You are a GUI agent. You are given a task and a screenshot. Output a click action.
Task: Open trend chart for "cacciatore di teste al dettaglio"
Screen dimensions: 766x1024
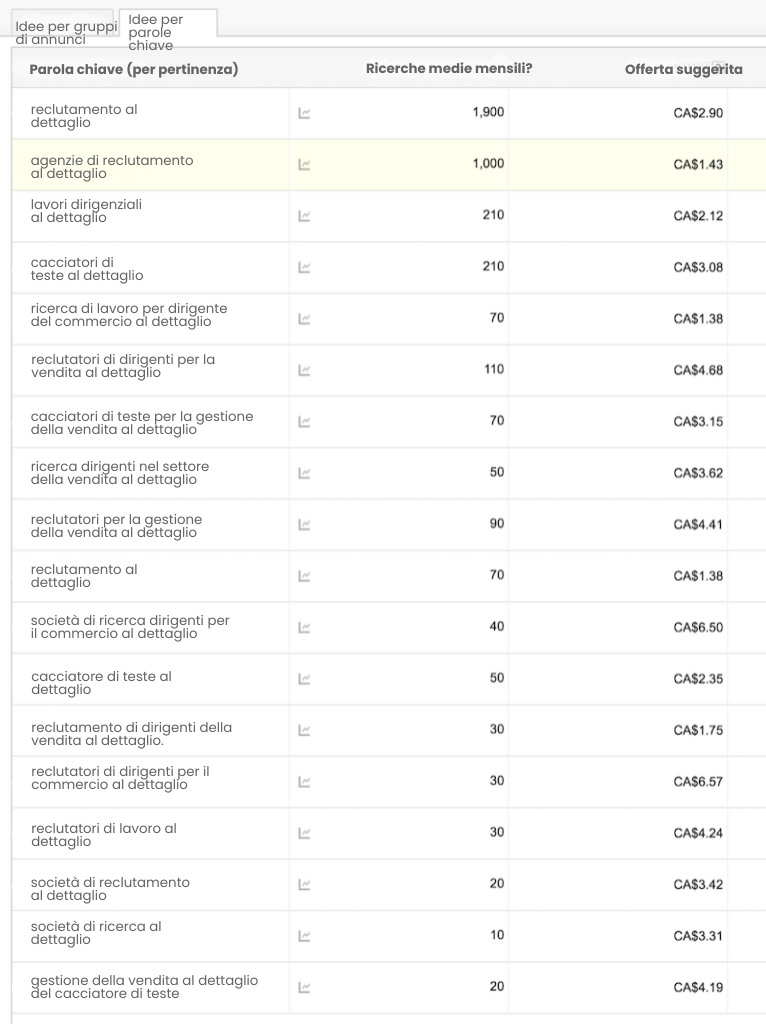[303, 678]
